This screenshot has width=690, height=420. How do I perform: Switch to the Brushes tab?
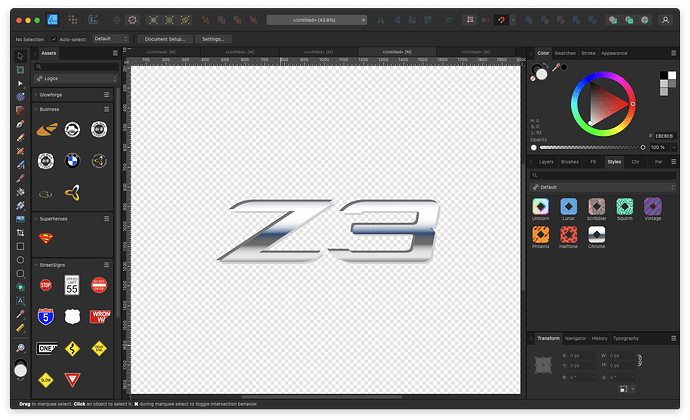click(570, 162)
